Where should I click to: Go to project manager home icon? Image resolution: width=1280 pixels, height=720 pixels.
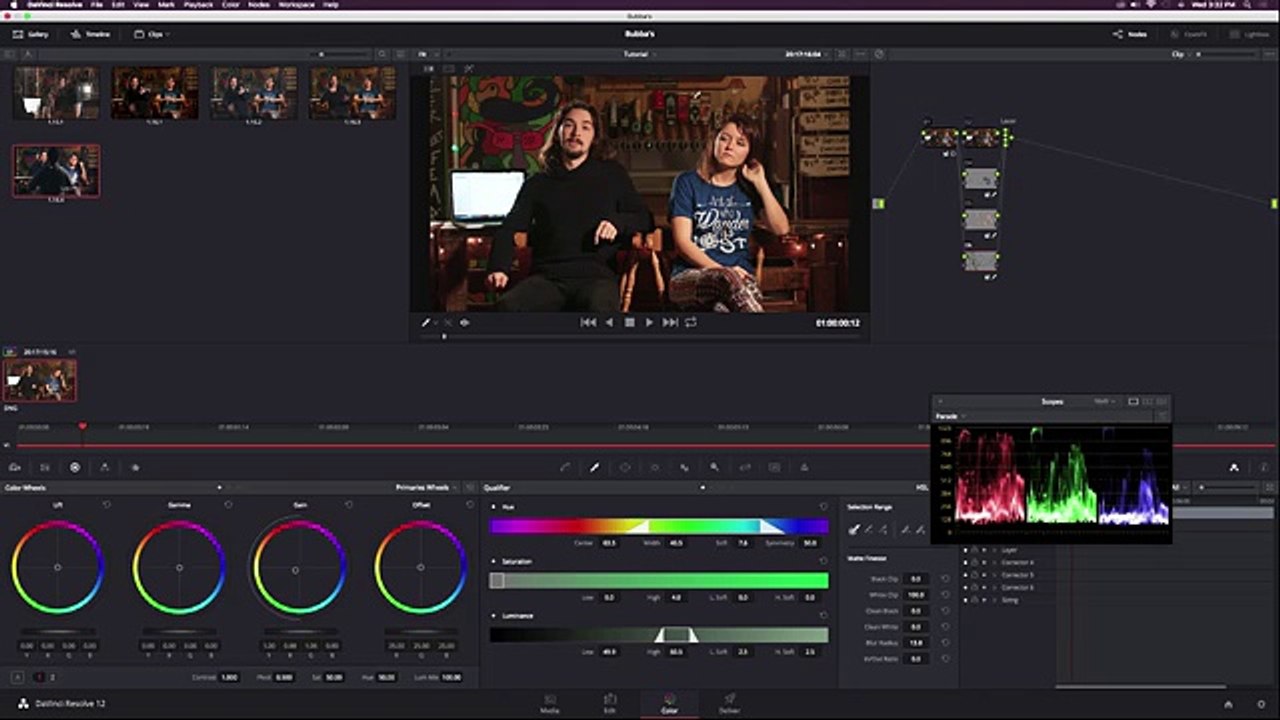(x=1228, y=704)
